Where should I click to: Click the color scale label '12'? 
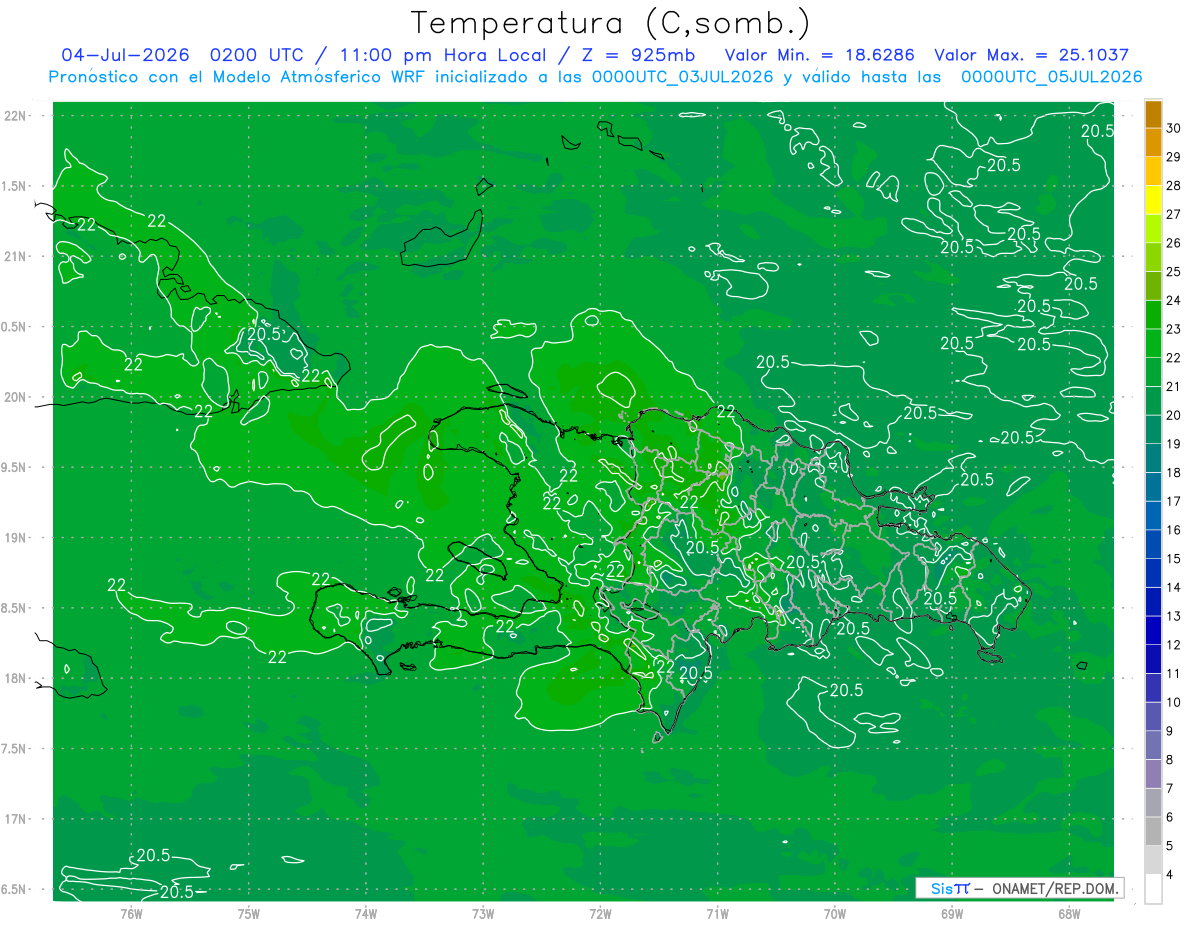coord(1173,645)
